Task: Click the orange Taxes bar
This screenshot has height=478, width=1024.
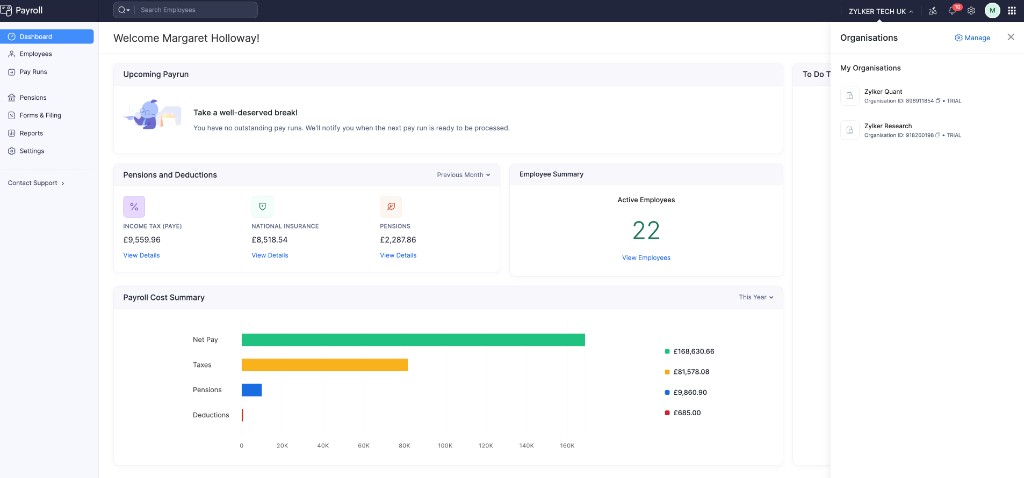Action: pyautogui.click(x=325, y=365)
